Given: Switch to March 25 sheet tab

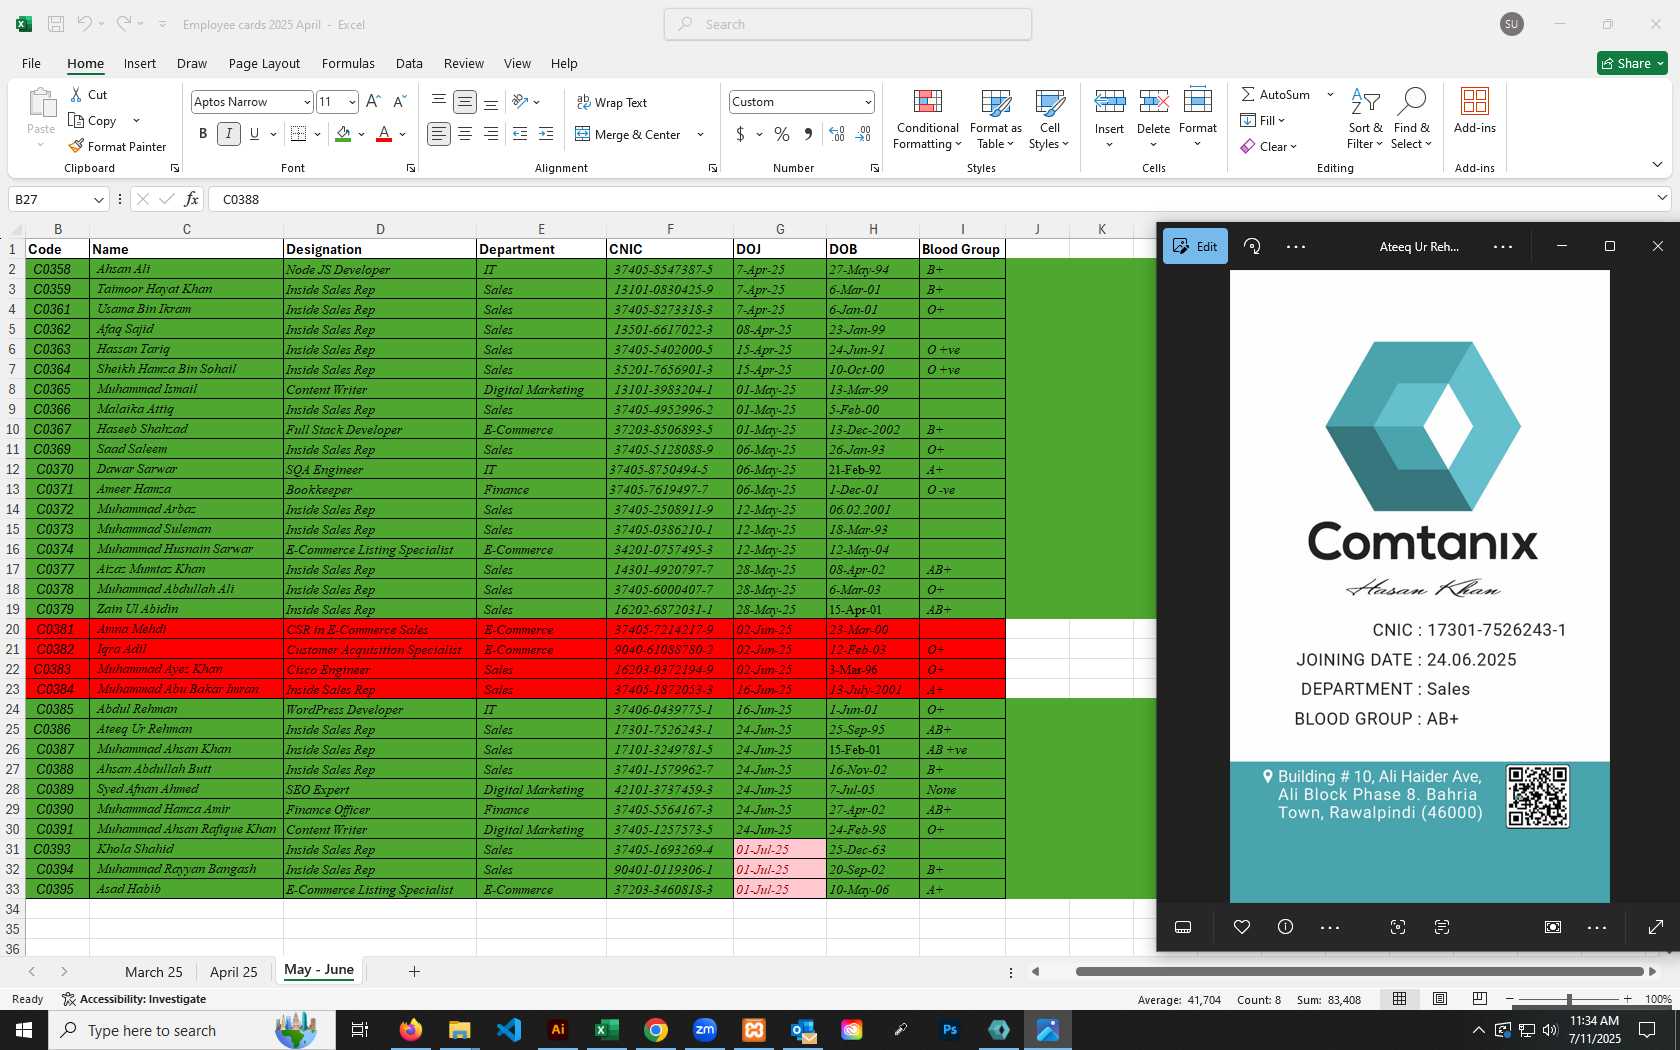Looking at the screenshot, I should point(154,972).
